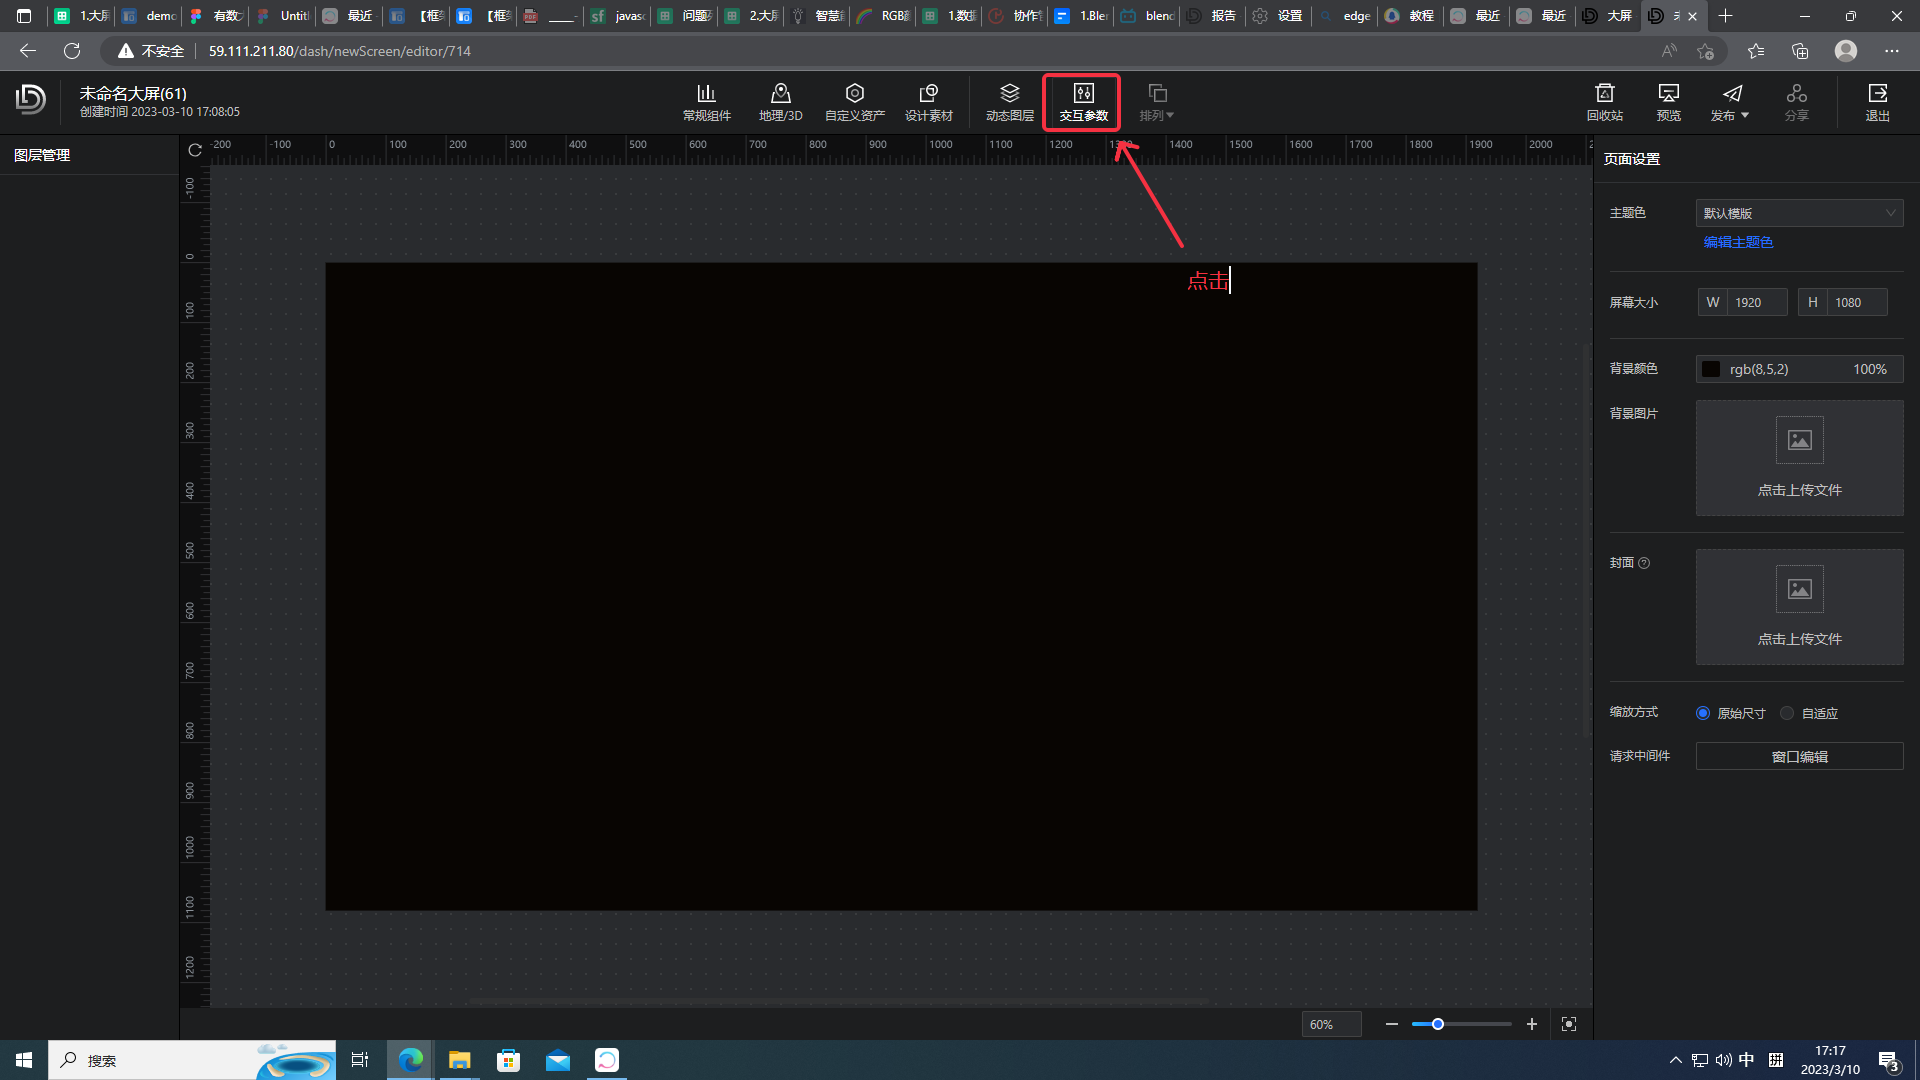Open the notification center icon
1920x1080 pixels.
click(x=1889, y=1060)
